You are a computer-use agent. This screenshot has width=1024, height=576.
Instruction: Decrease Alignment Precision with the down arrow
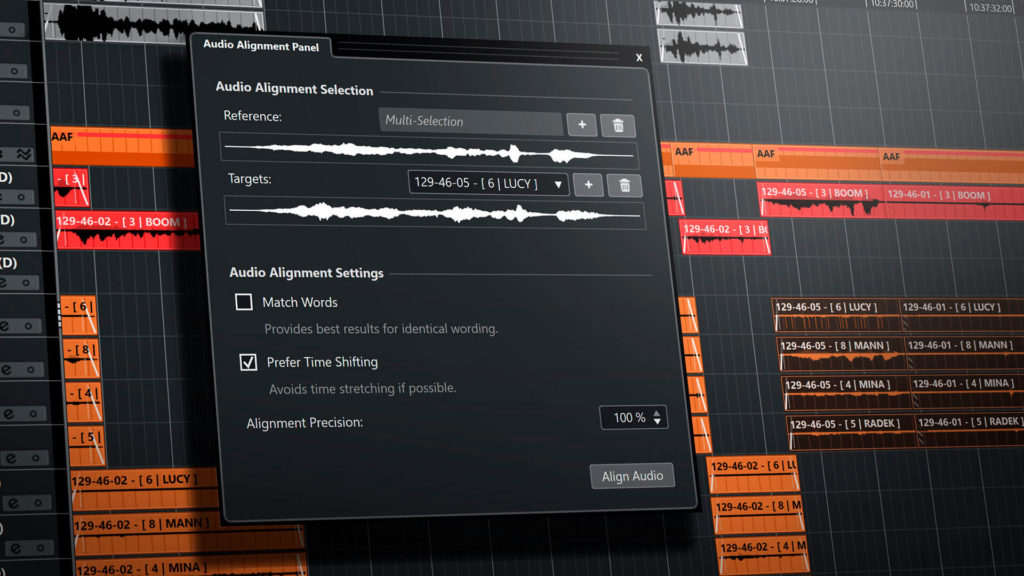point(657,422)
